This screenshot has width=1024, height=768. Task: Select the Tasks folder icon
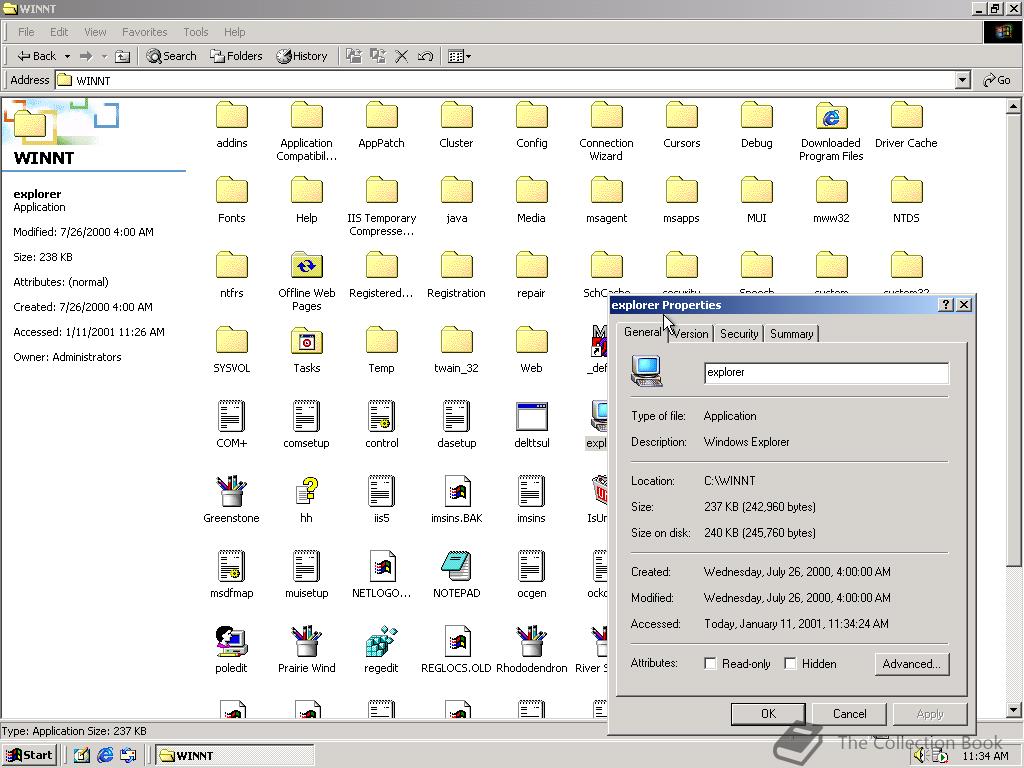(x=306, y=342)
